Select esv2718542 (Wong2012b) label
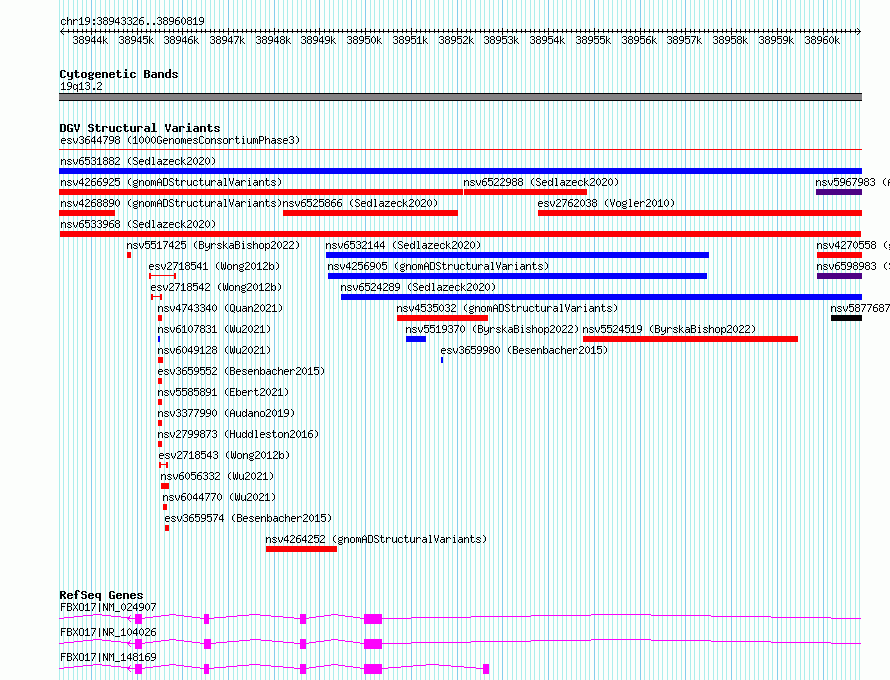This screenshot has height=680, width=890. click(x=216, y=287)
